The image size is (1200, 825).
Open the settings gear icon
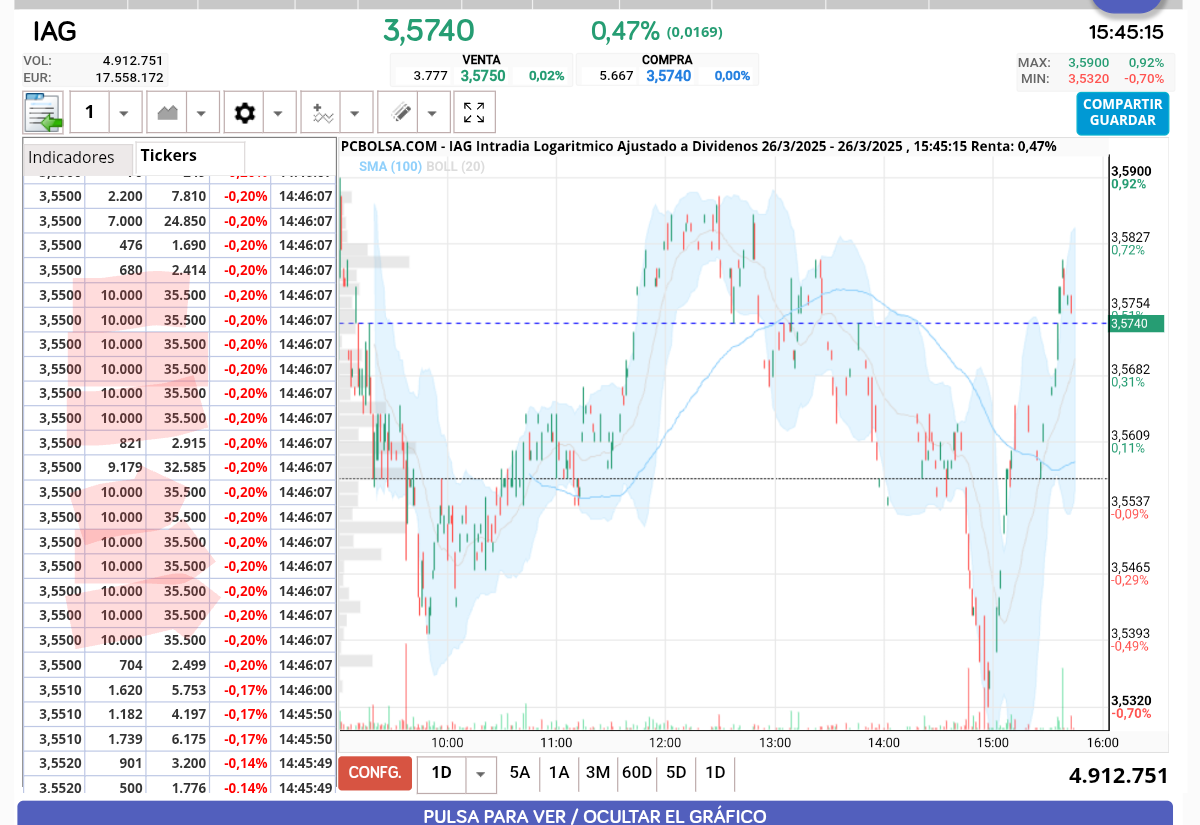tap(244, 112)
